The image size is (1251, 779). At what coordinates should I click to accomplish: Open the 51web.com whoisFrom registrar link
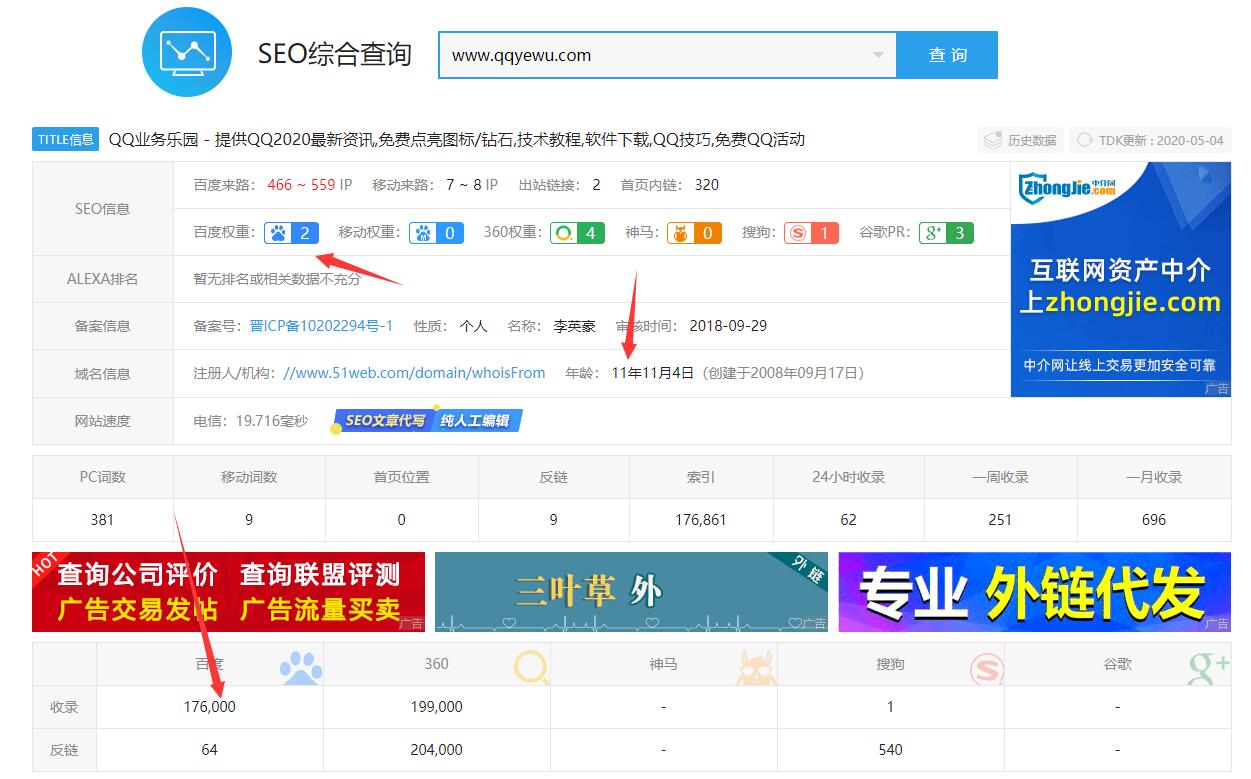pyautogui.click(x=414, y=373)
